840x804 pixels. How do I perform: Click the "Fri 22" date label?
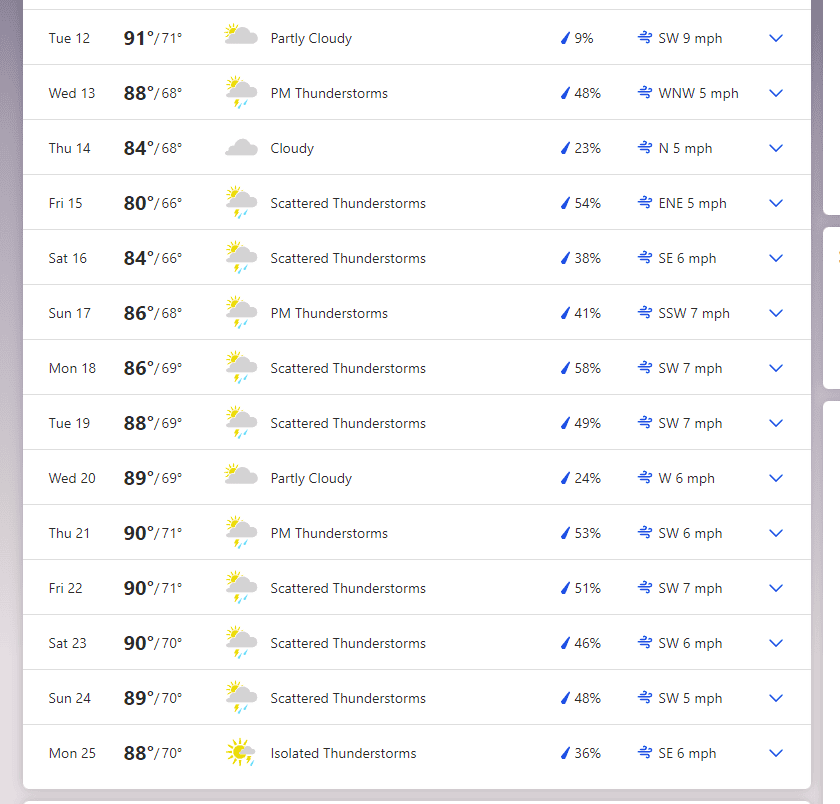tap(65, 588)
